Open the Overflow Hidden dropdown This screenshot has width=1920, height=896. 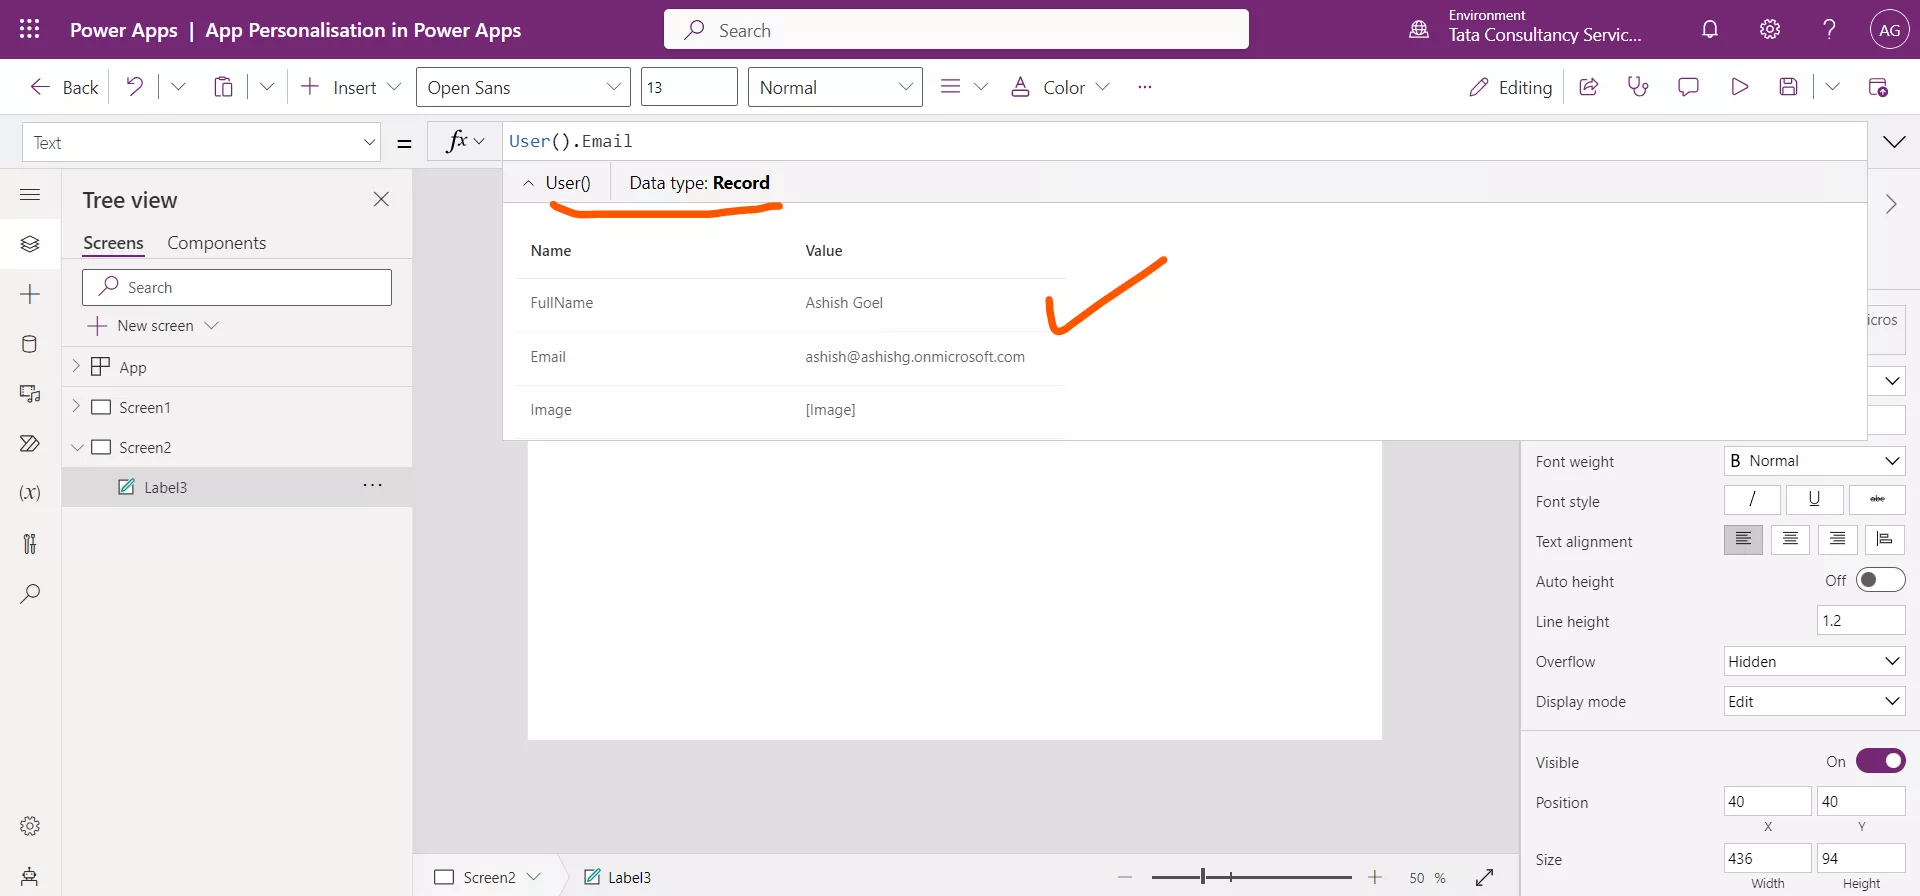(x=1814, y=661)
